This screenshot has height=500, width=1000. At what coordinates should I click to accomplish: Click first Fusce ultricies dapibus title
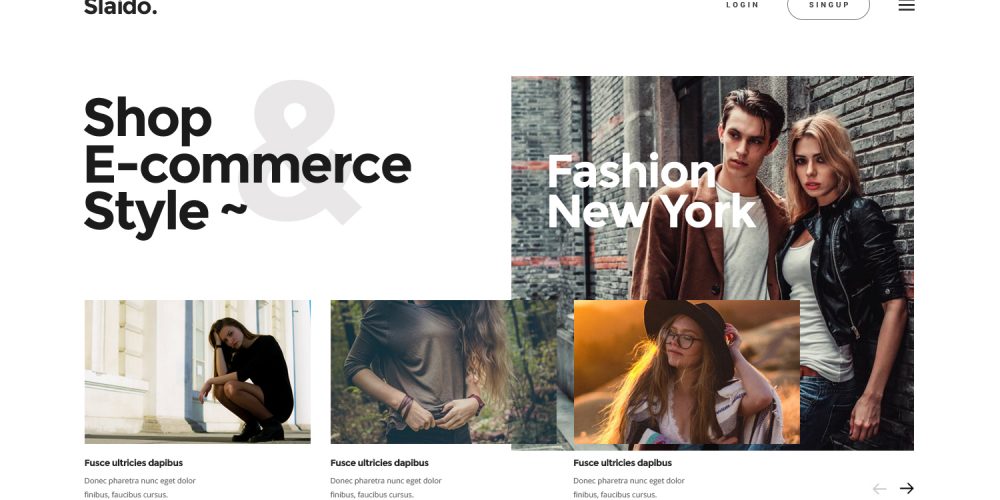click(133, 463)
